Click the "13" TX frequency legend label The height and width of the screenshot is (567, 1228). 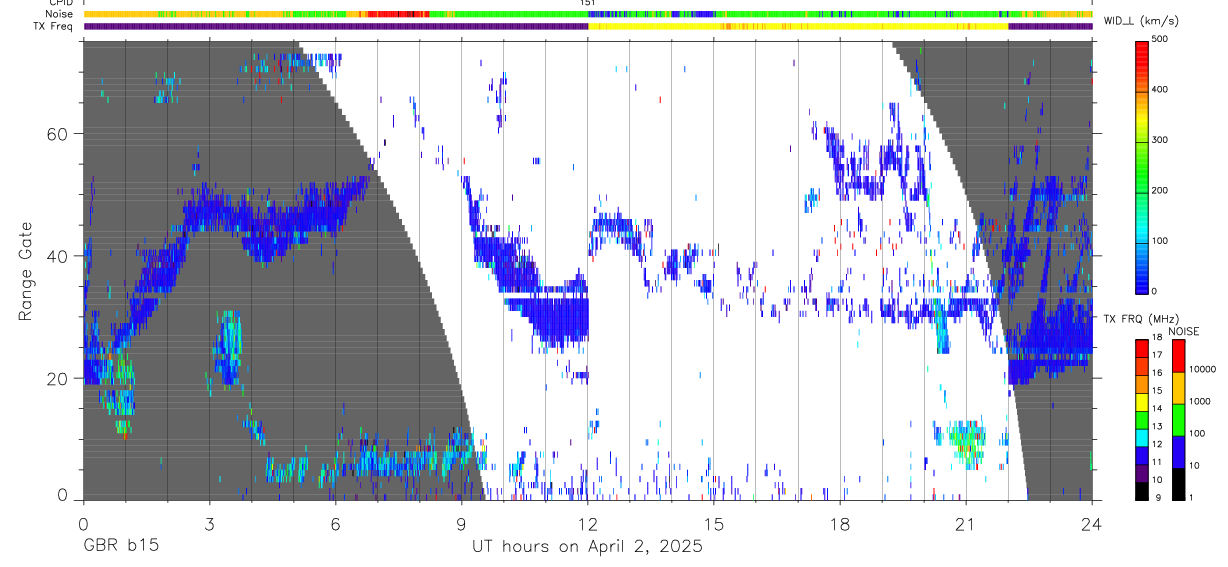coord(1158,426)
